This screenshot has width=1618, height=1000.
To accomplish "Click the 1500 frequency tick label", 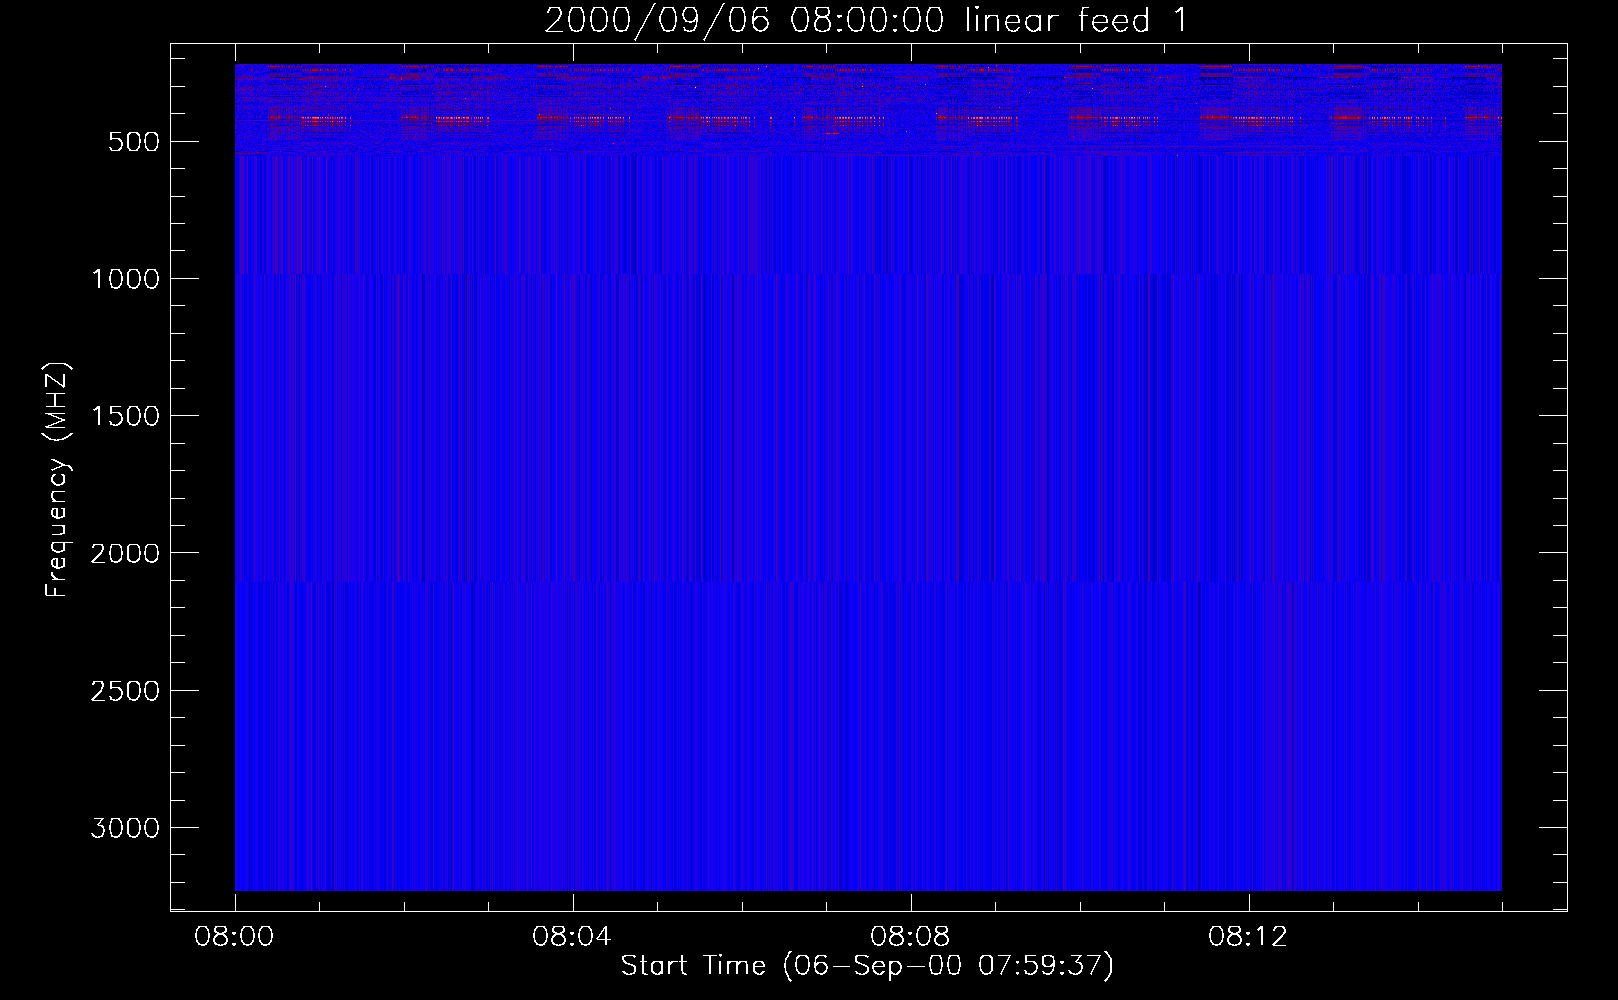I will 125,416.
